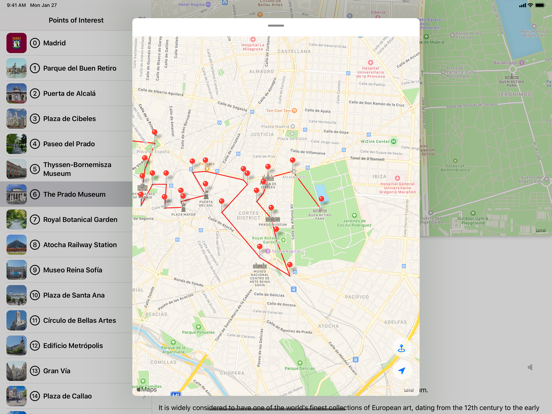Select Thyssen-Bornemisza Museum row
Viewport: 552px width, 414px height.
(66, 169)
